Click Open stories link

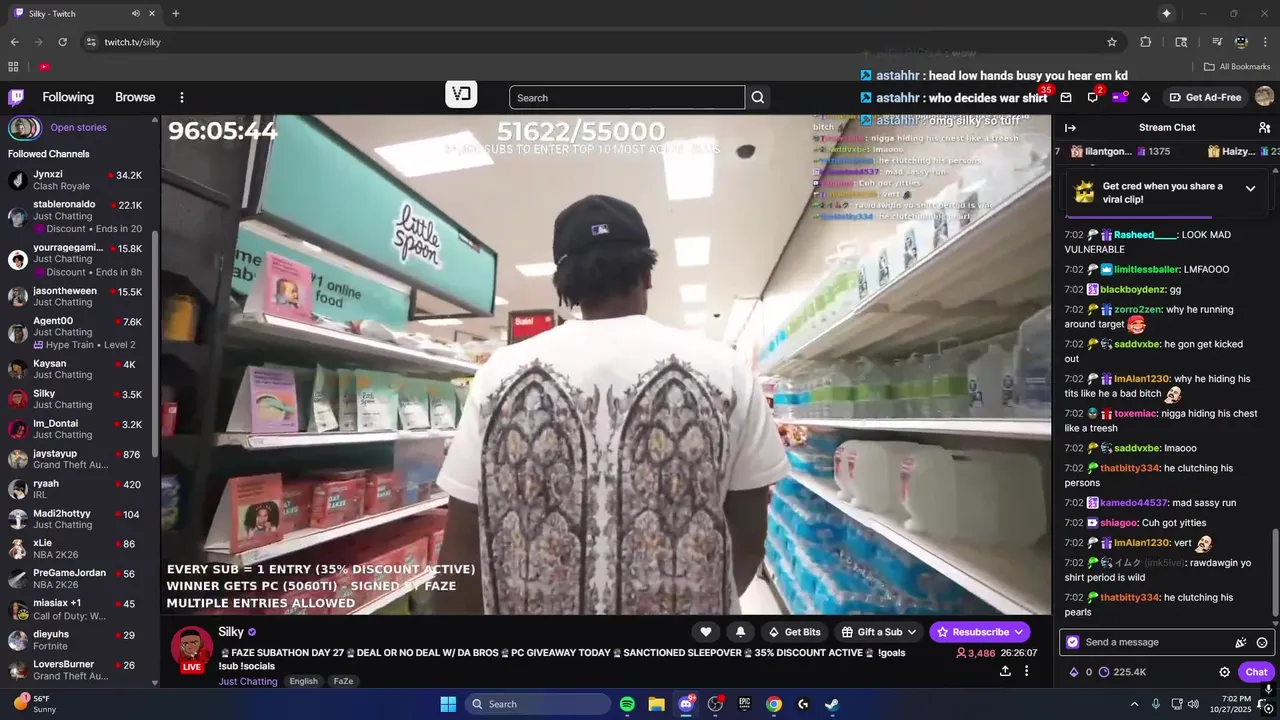click(x=78, y=127)
